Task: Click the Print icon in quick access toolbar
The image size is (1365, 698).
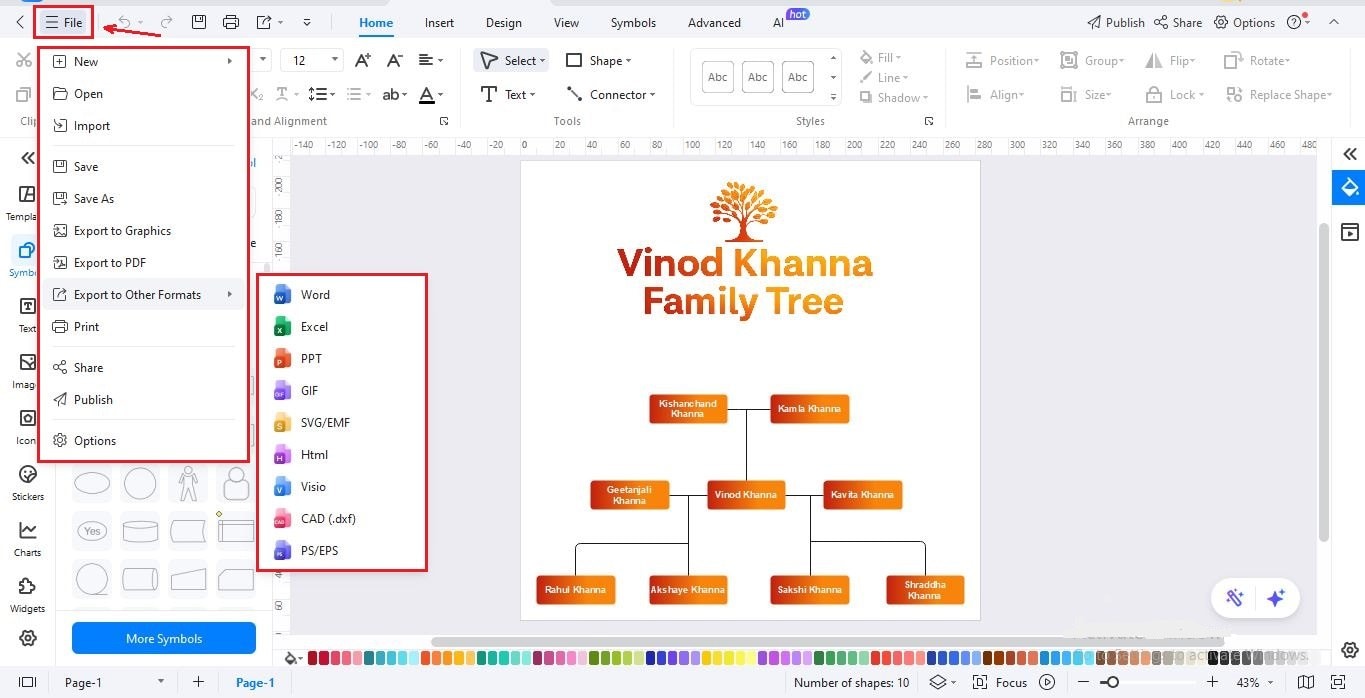Action: 231,22
